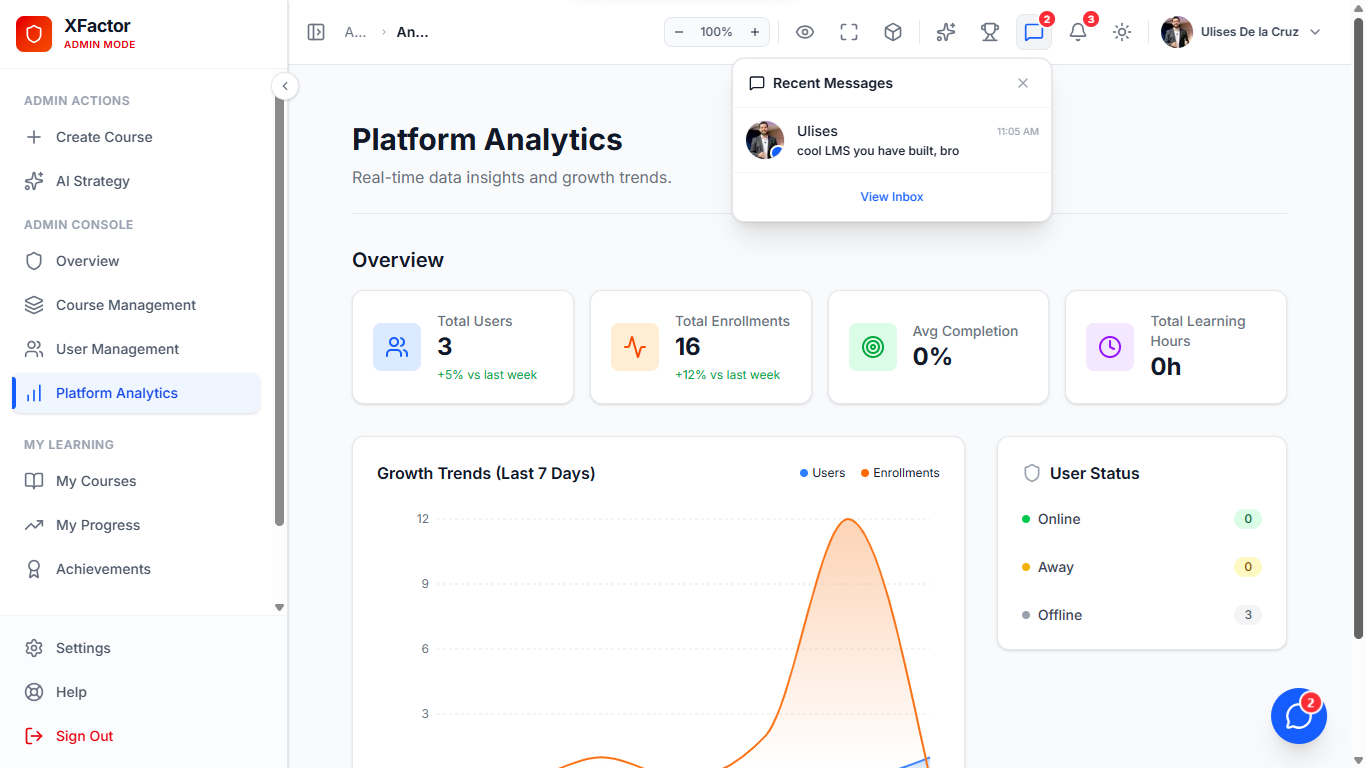Screen dimensions: 1366x768
Task: Click the 'An...' current breadcrumb
Action: point(413,32)
